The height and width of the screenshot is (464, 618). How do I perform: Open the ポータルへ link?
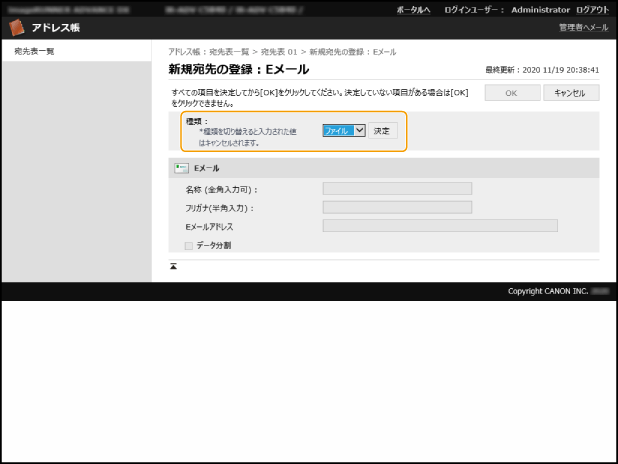click(412, 8)
